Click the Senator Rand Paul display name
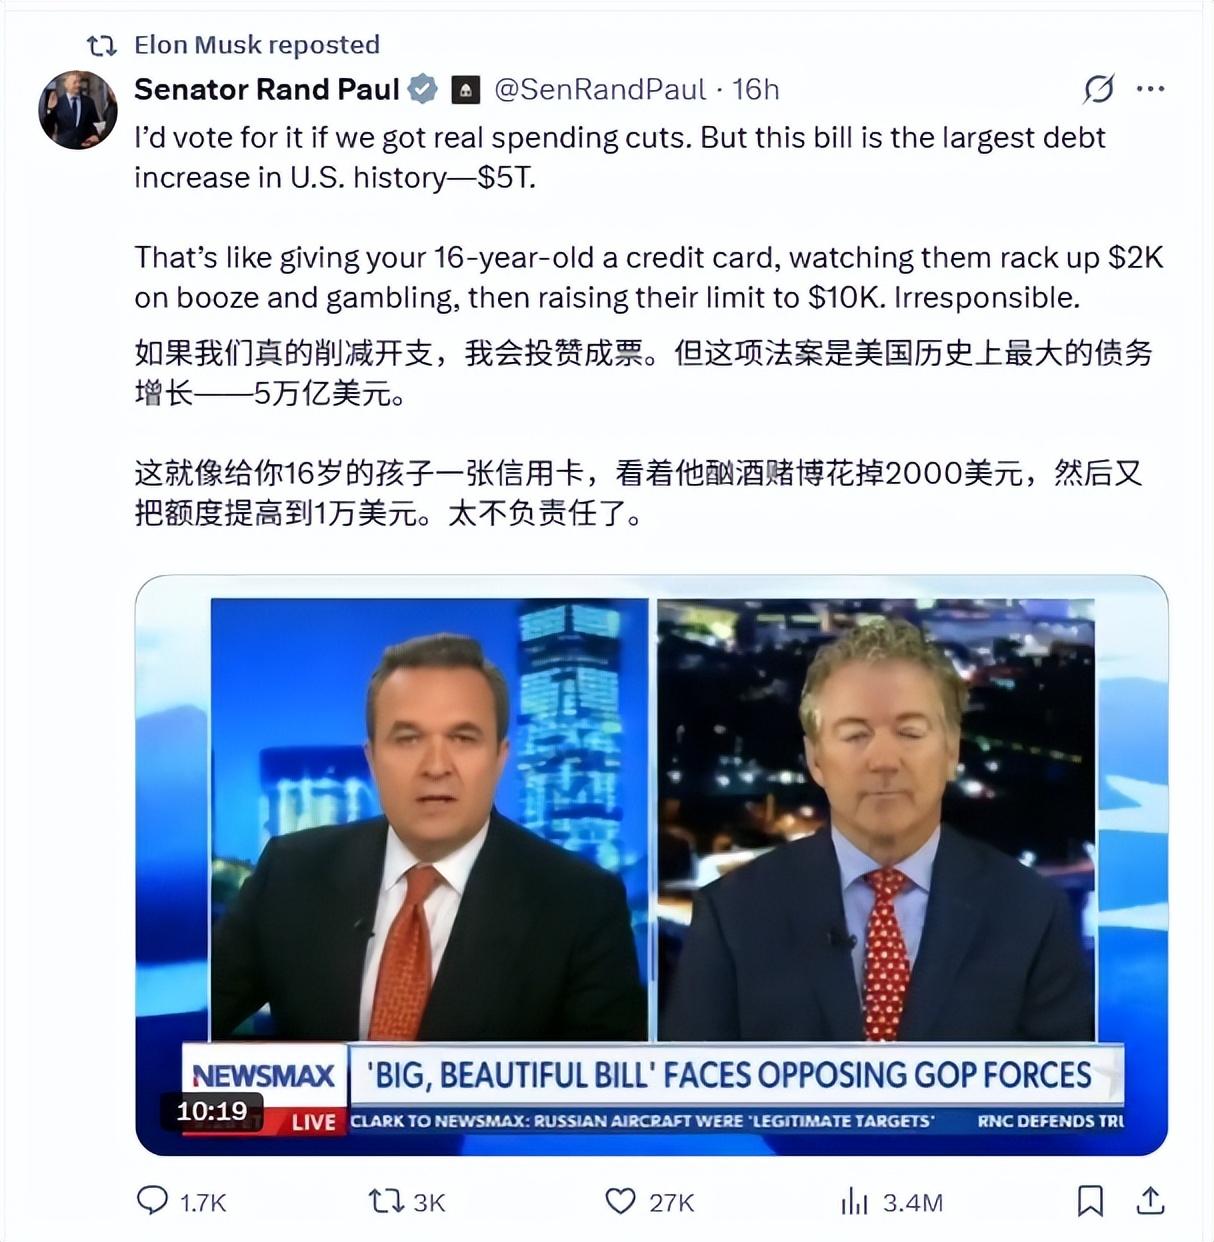This screenshot has height=1242, width=1214. pyautogui.click(x=267, y=89)
